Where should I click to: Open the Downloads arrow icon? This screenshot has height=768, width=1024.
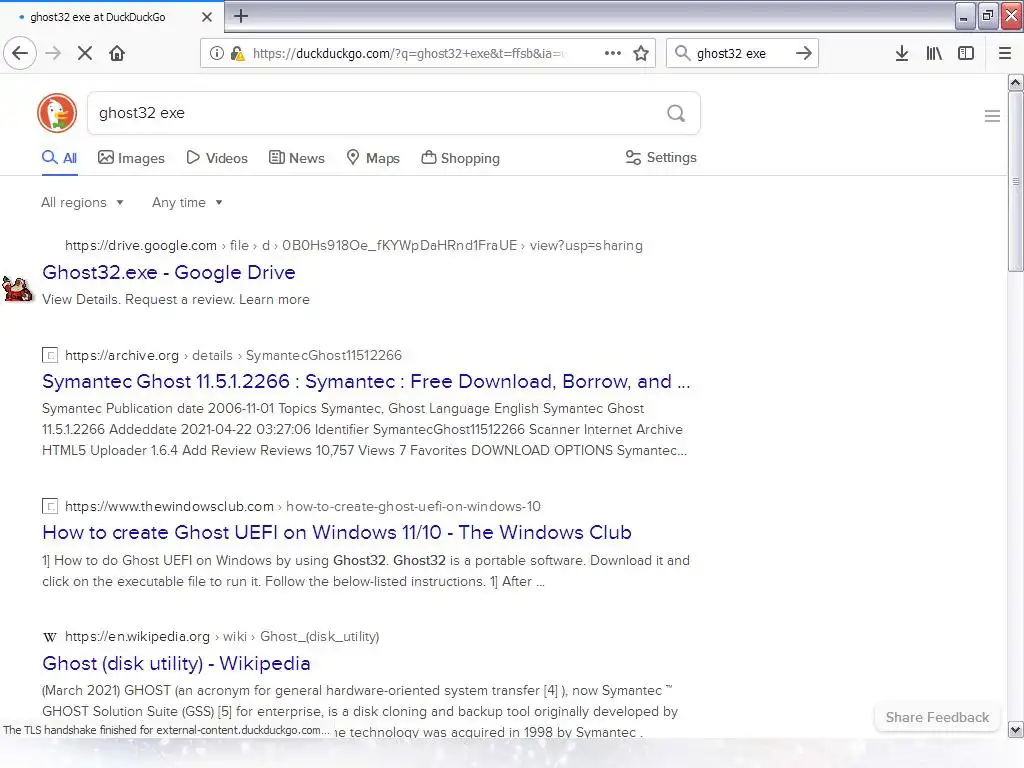(902, 53)
